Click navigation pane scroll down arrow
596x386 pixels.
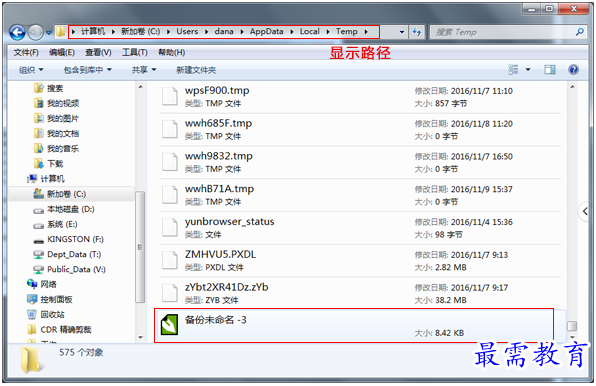140,337
